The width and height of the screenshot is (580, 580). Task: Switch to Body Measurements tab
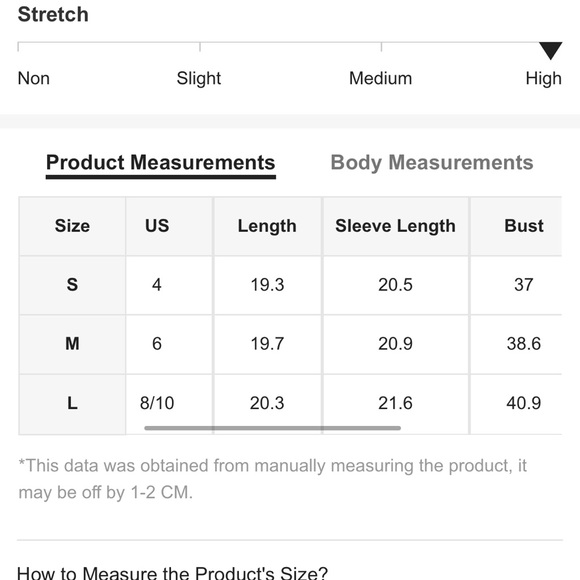click(432, 163)
